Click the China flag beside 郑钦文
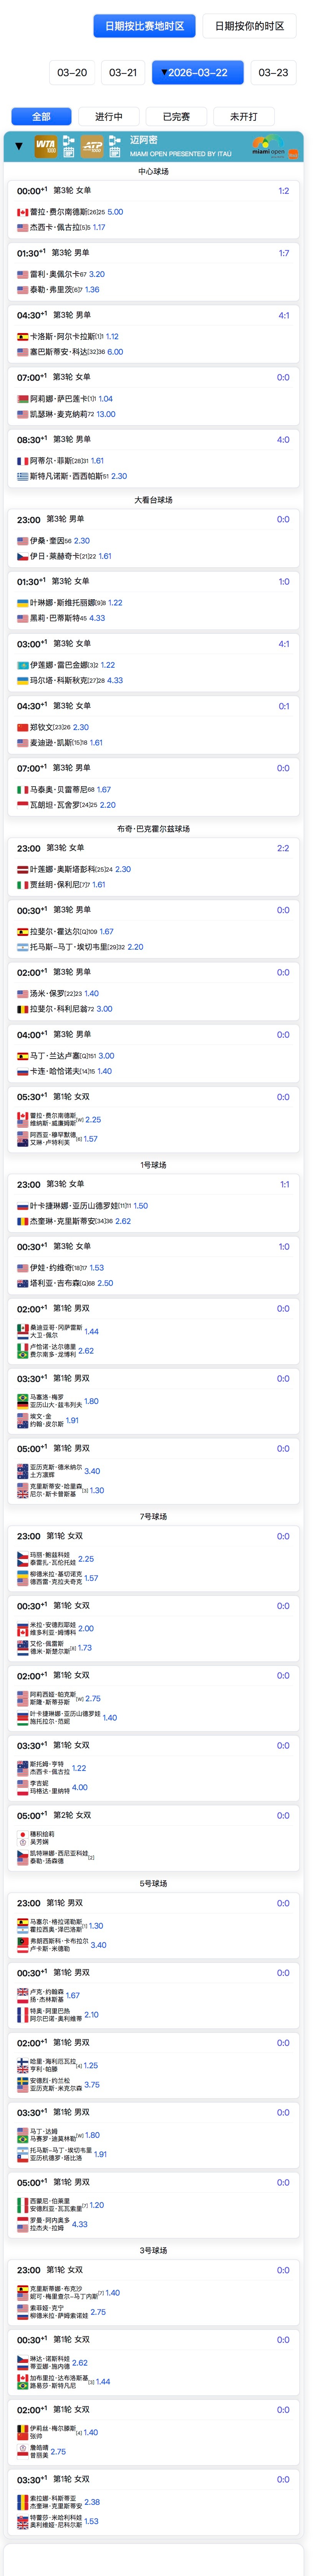The height and width of the screenshot is (2576, 315). coord(22,727)
